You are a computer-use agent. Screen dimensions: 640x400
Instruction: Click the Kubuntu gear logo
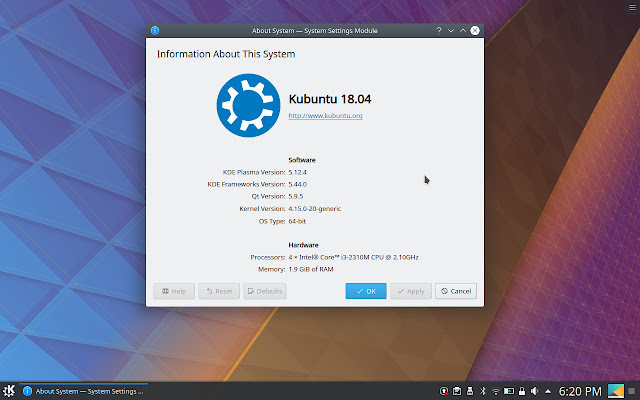tap(248, 105)
